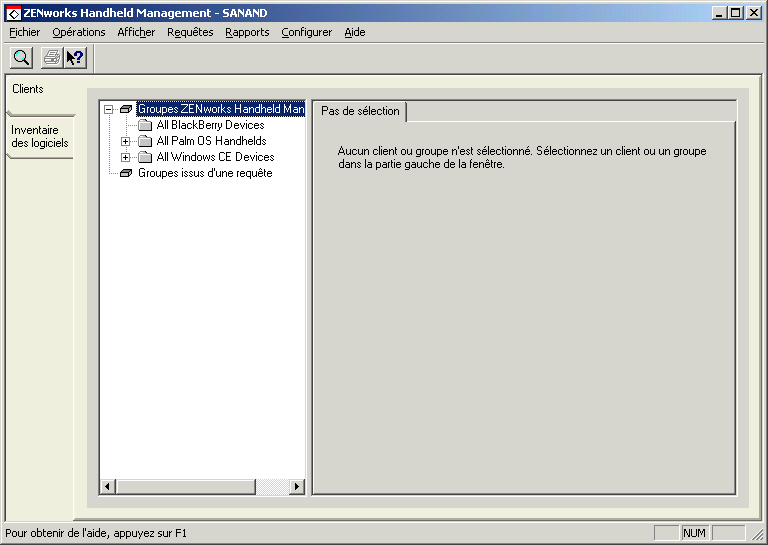Expand the All Palm OS Handhelds node
Viewport: 768px width, 545px height.
click(x=125, y=142)
